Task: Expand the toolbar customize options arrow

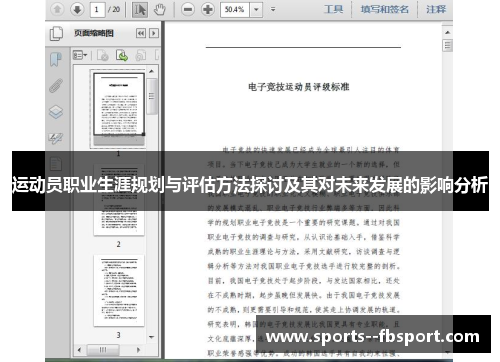Action: 273,9
